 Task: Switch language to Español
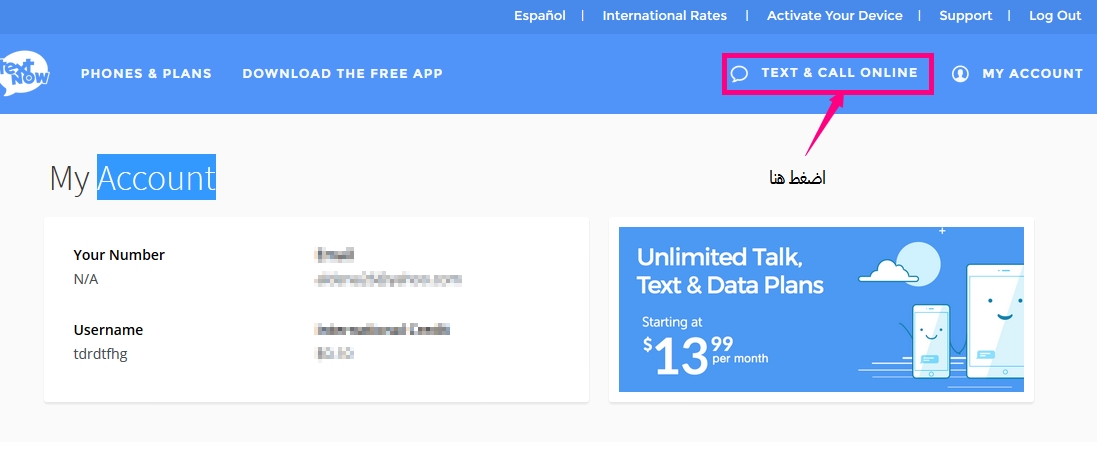tap(539, 15)
